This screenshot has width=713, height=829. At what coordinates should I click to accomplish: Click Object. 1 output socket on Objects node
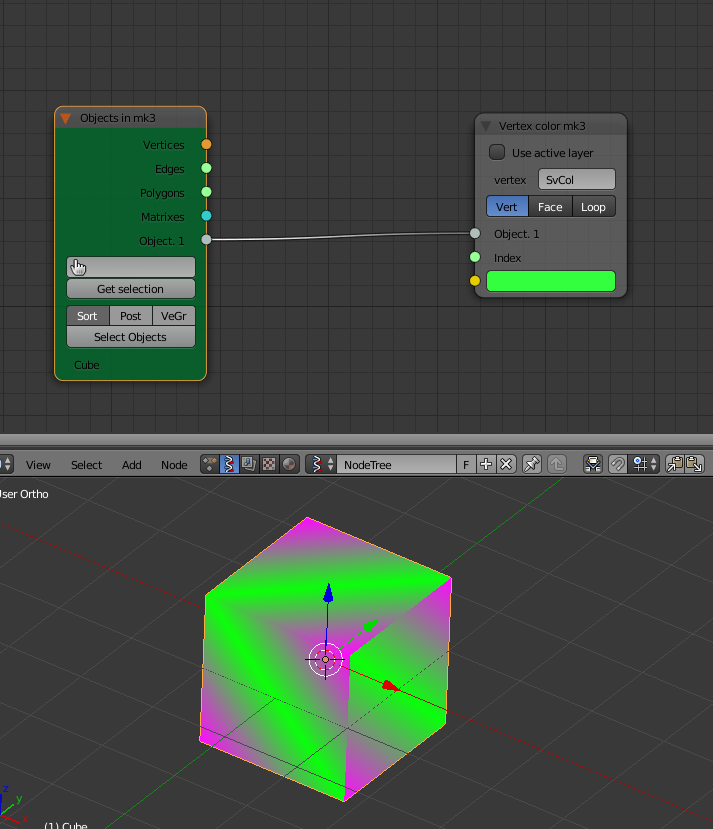tap(206, 240)
